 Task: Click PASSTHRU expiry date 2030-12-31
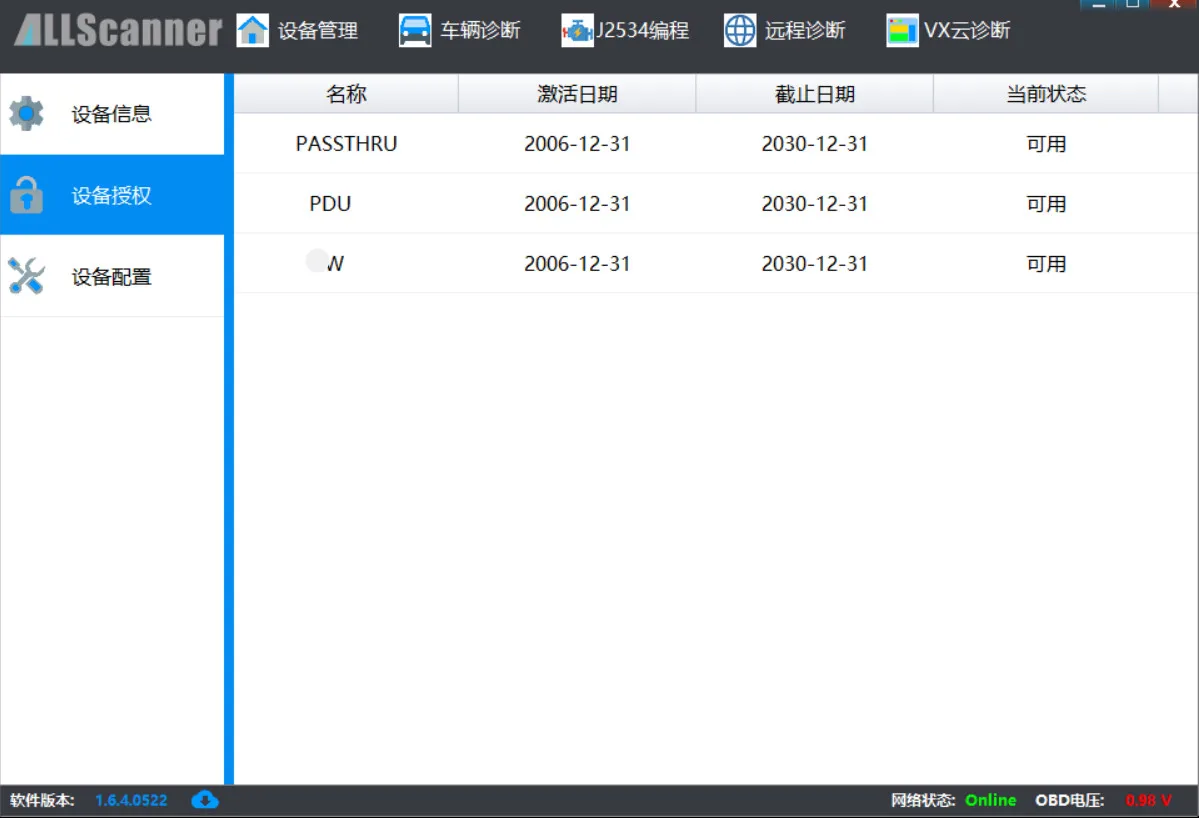[x=815, y=144]
